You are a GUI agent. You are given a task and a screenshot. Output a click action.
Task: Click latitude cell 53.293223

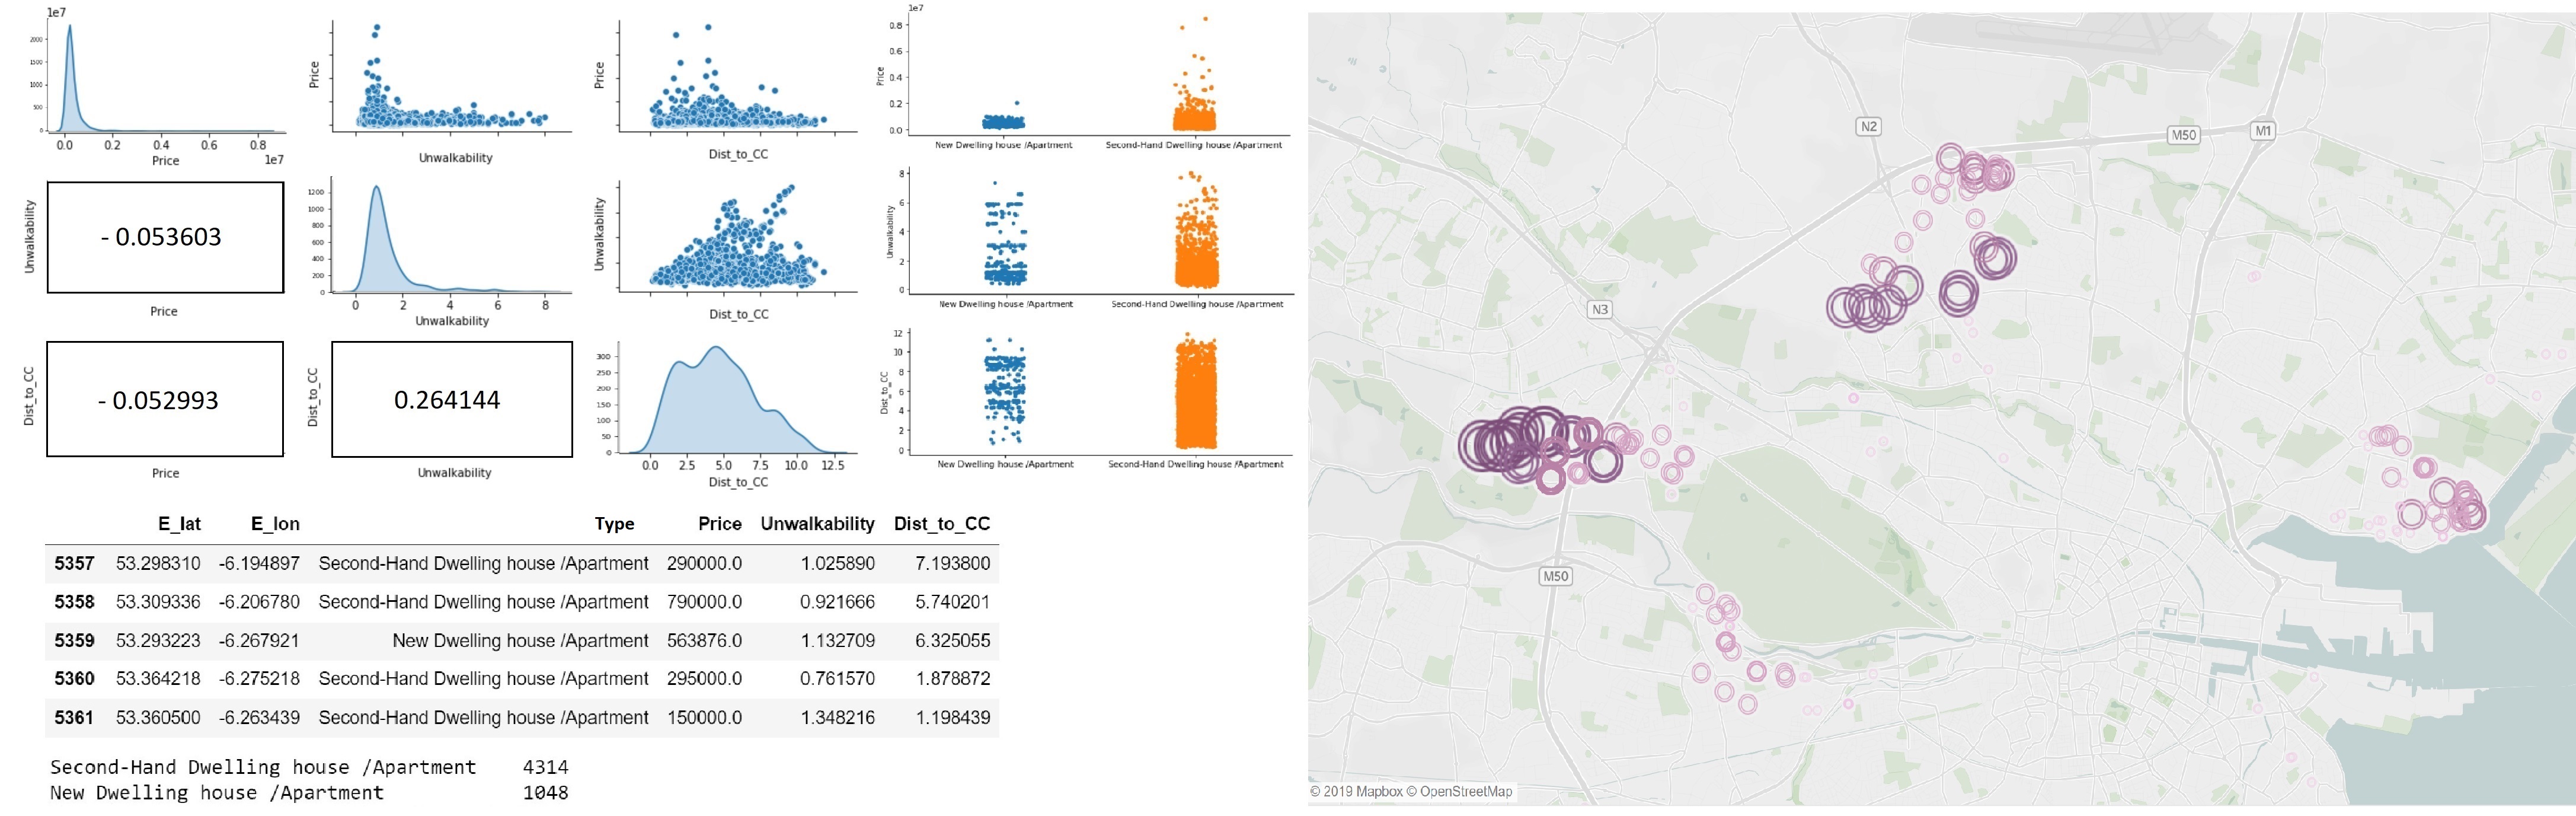[158, 640]
